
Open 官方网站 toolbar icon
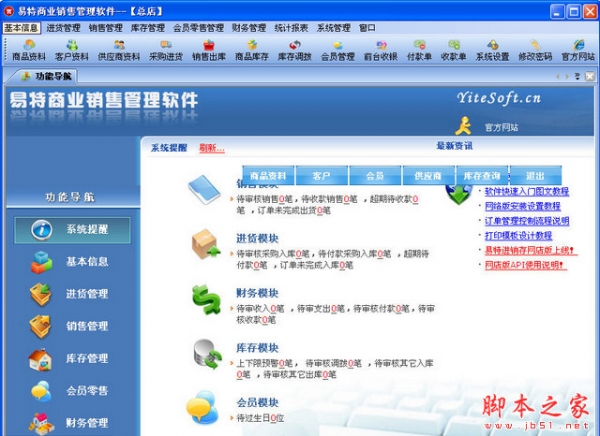[x=578, y=51]
